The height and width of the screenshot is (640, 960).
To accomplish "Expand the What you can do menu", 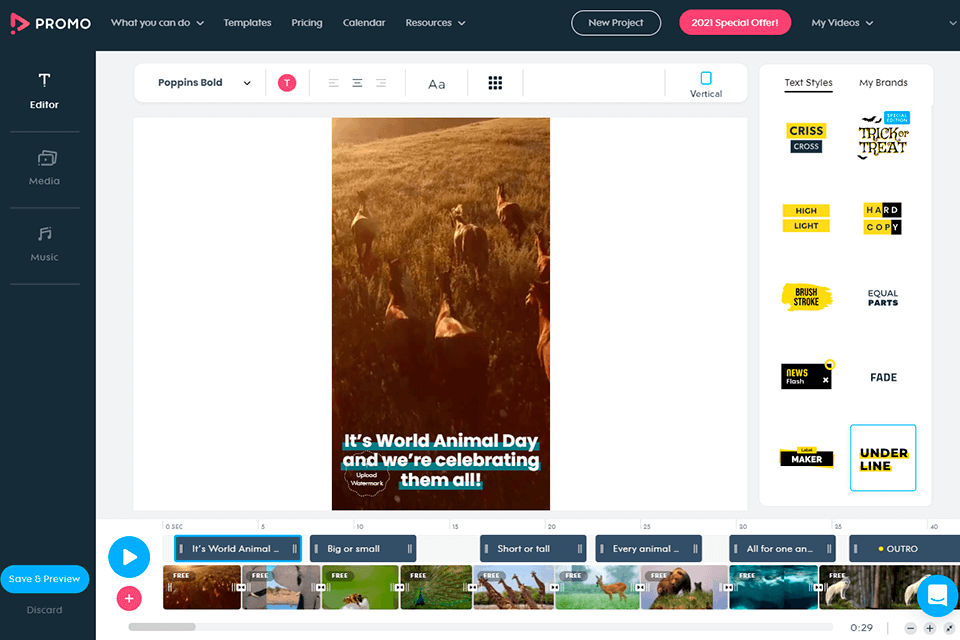I will click(x=157, y=23).
